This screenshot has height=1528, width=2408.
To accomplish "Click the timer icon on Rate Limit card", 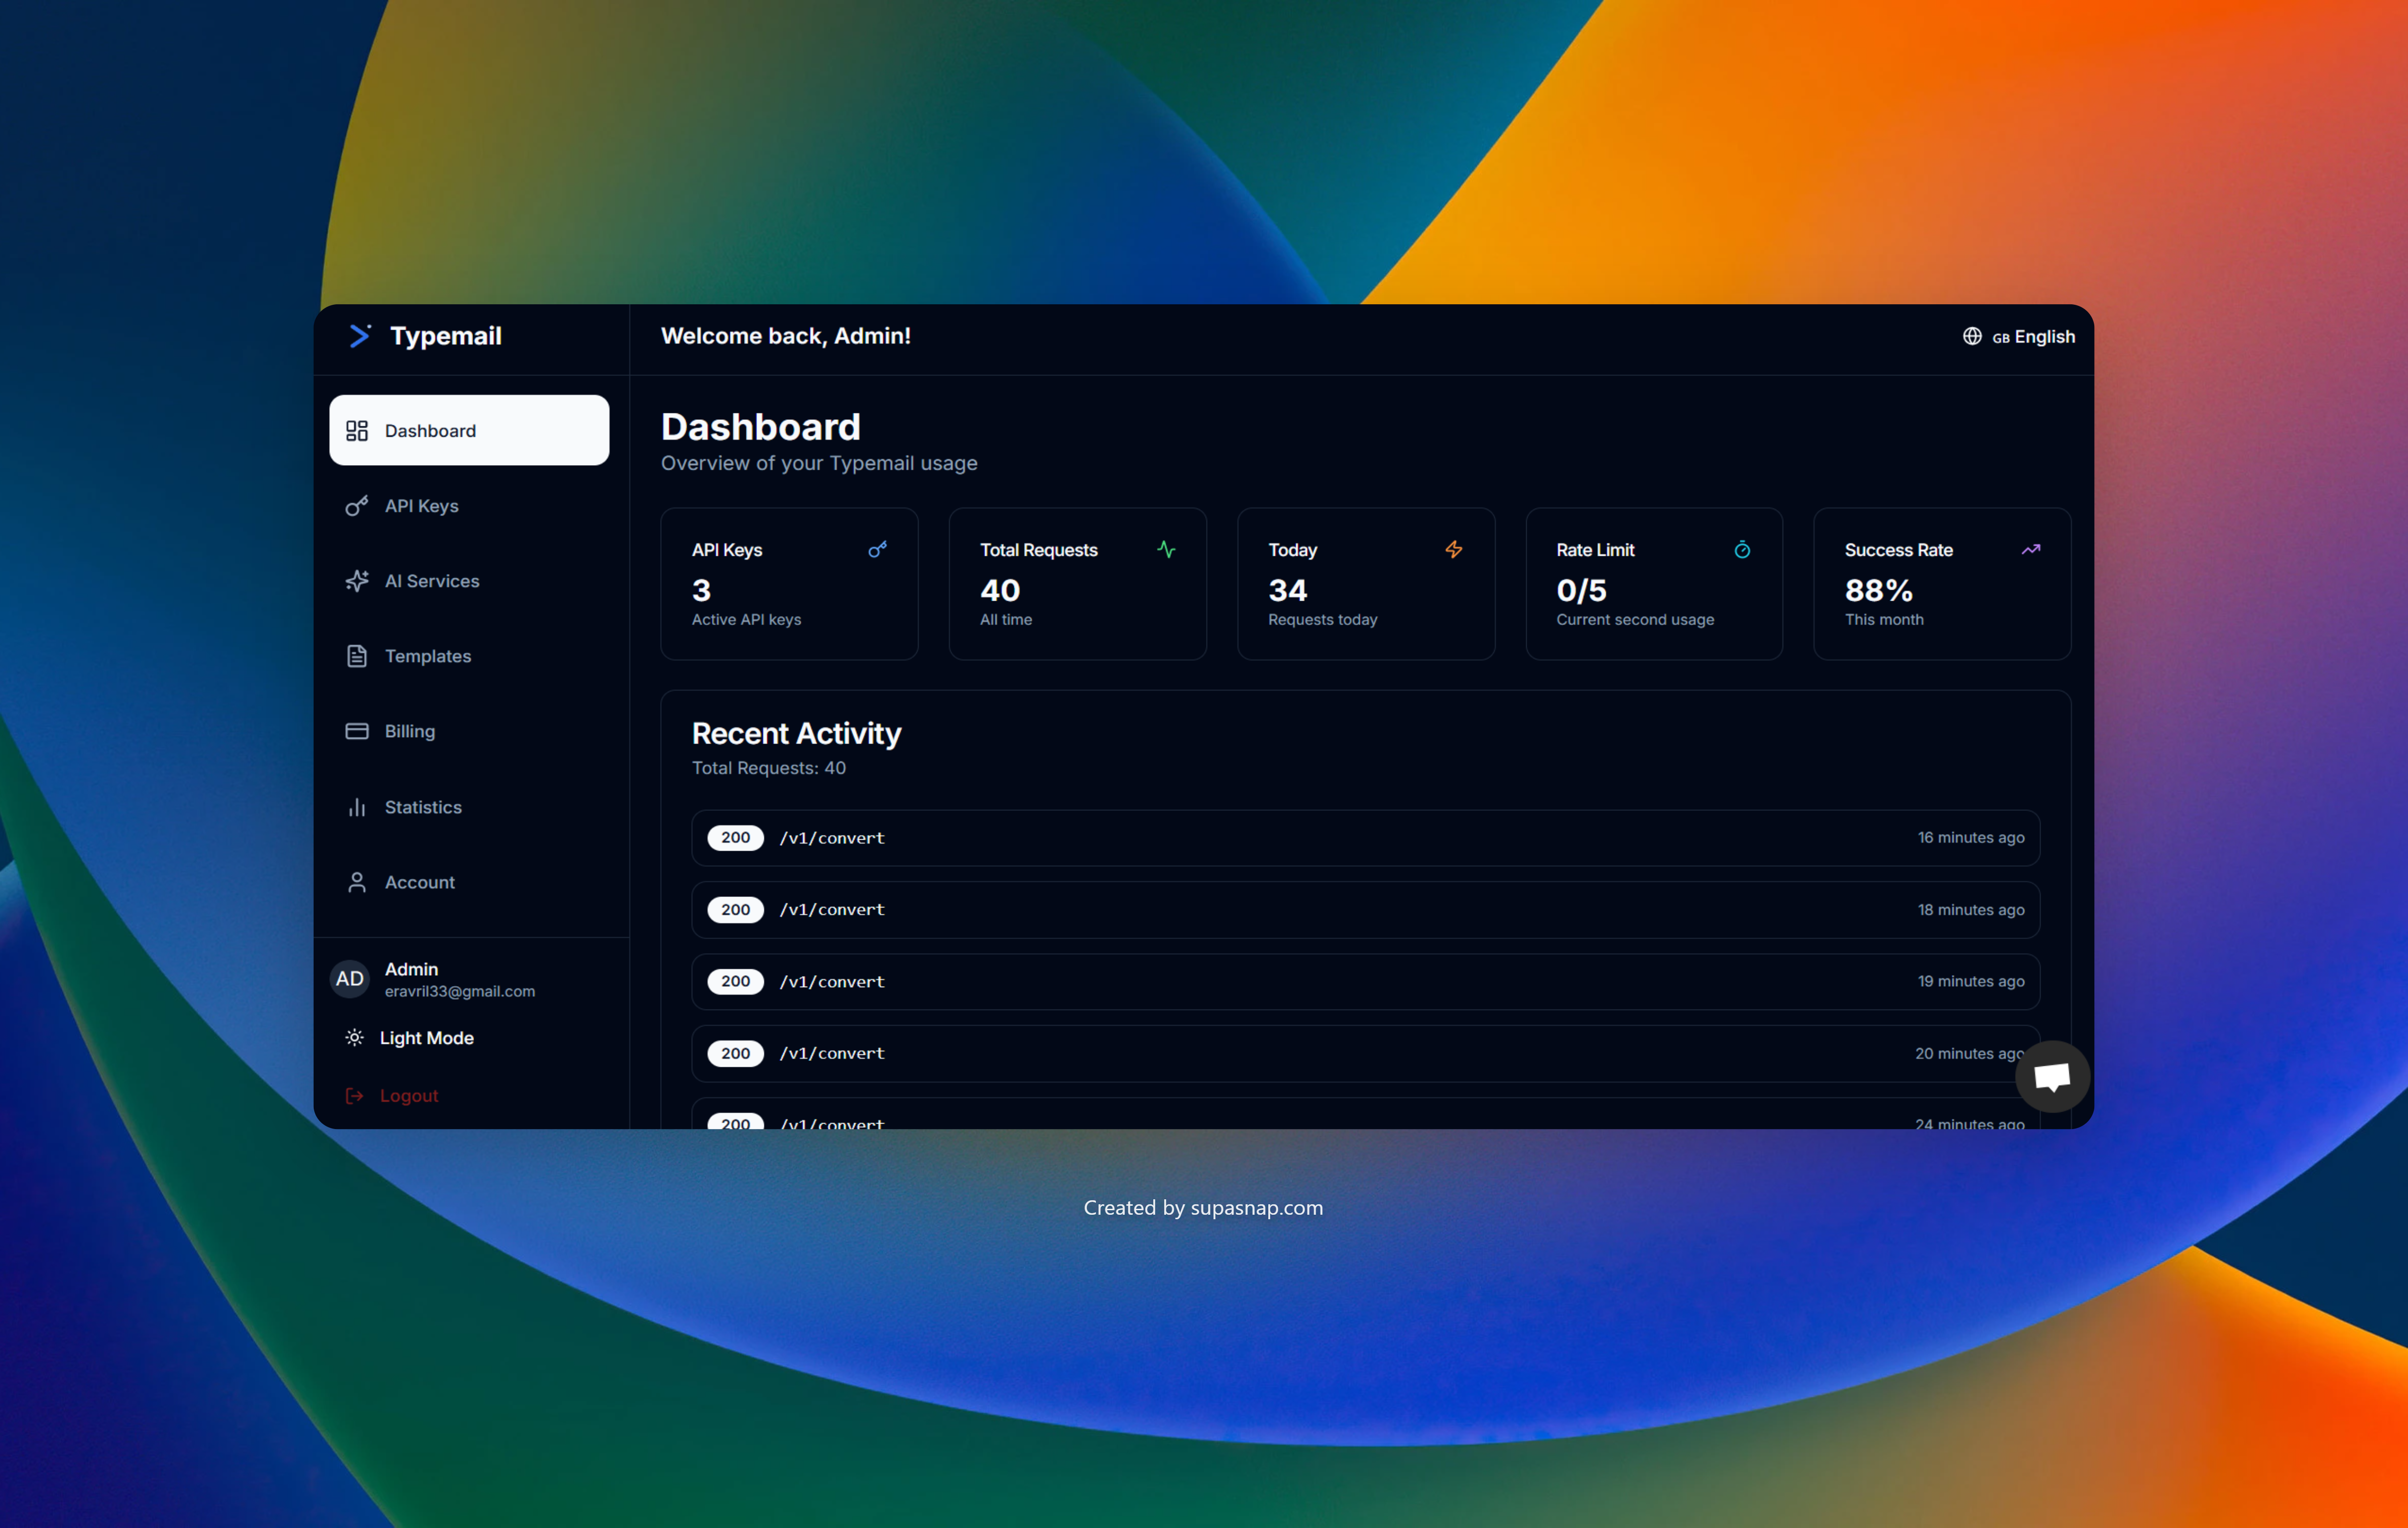I will click(1742, 549).
